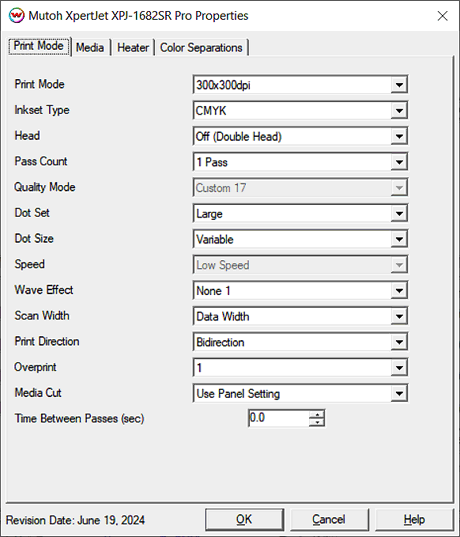Click the OK button
This screenshot has width=460, height=537.
pos(245,520)
